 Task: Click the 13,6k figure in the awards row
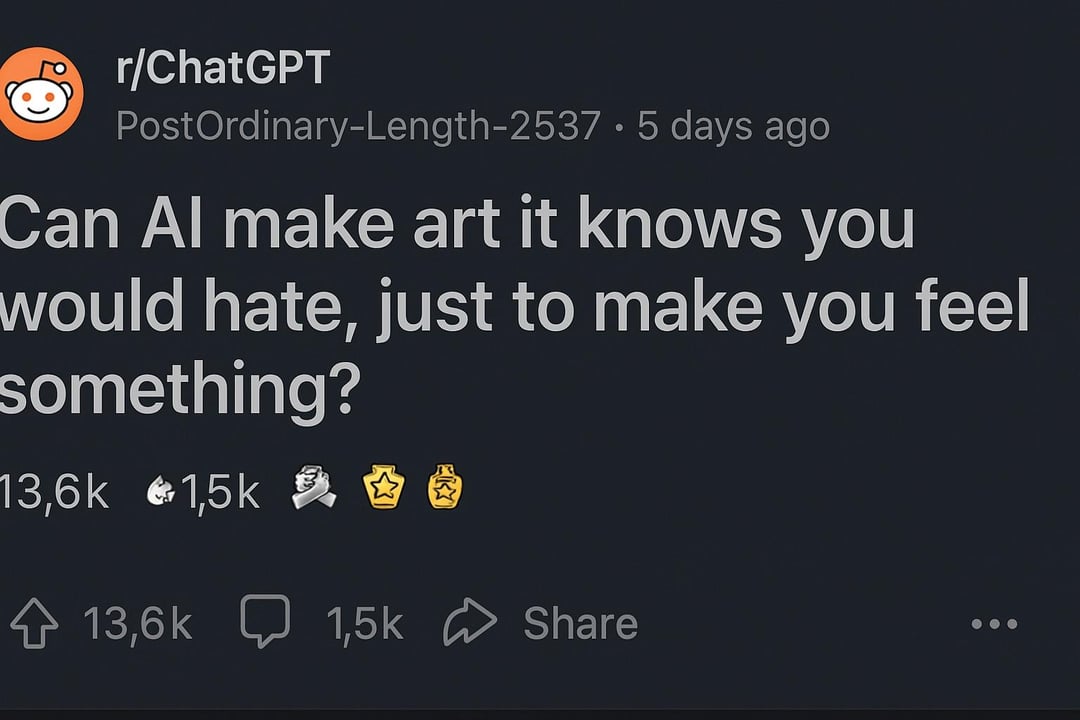click(x=54, y=491)
